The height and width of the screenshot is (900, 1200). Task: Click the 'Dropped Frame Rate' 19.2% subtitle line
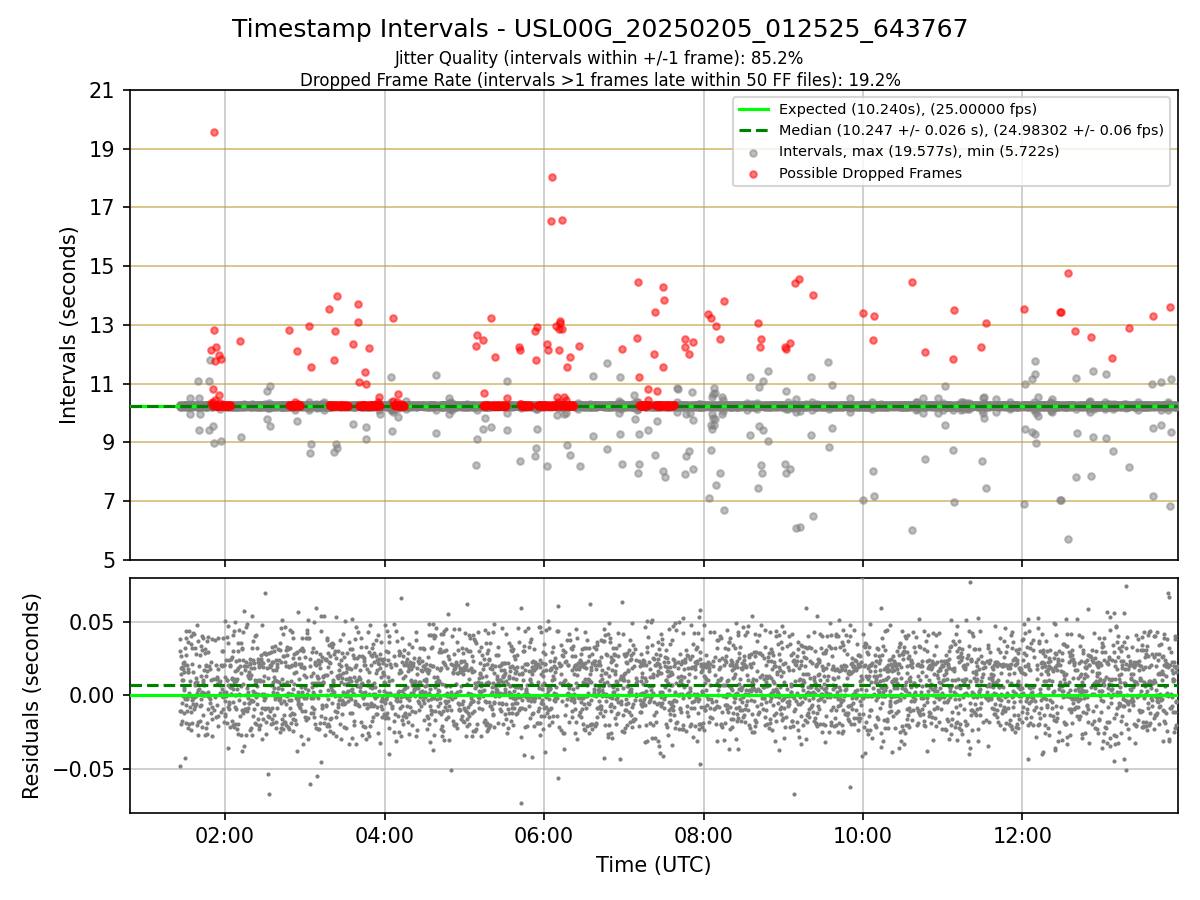(x=600, y=80)
